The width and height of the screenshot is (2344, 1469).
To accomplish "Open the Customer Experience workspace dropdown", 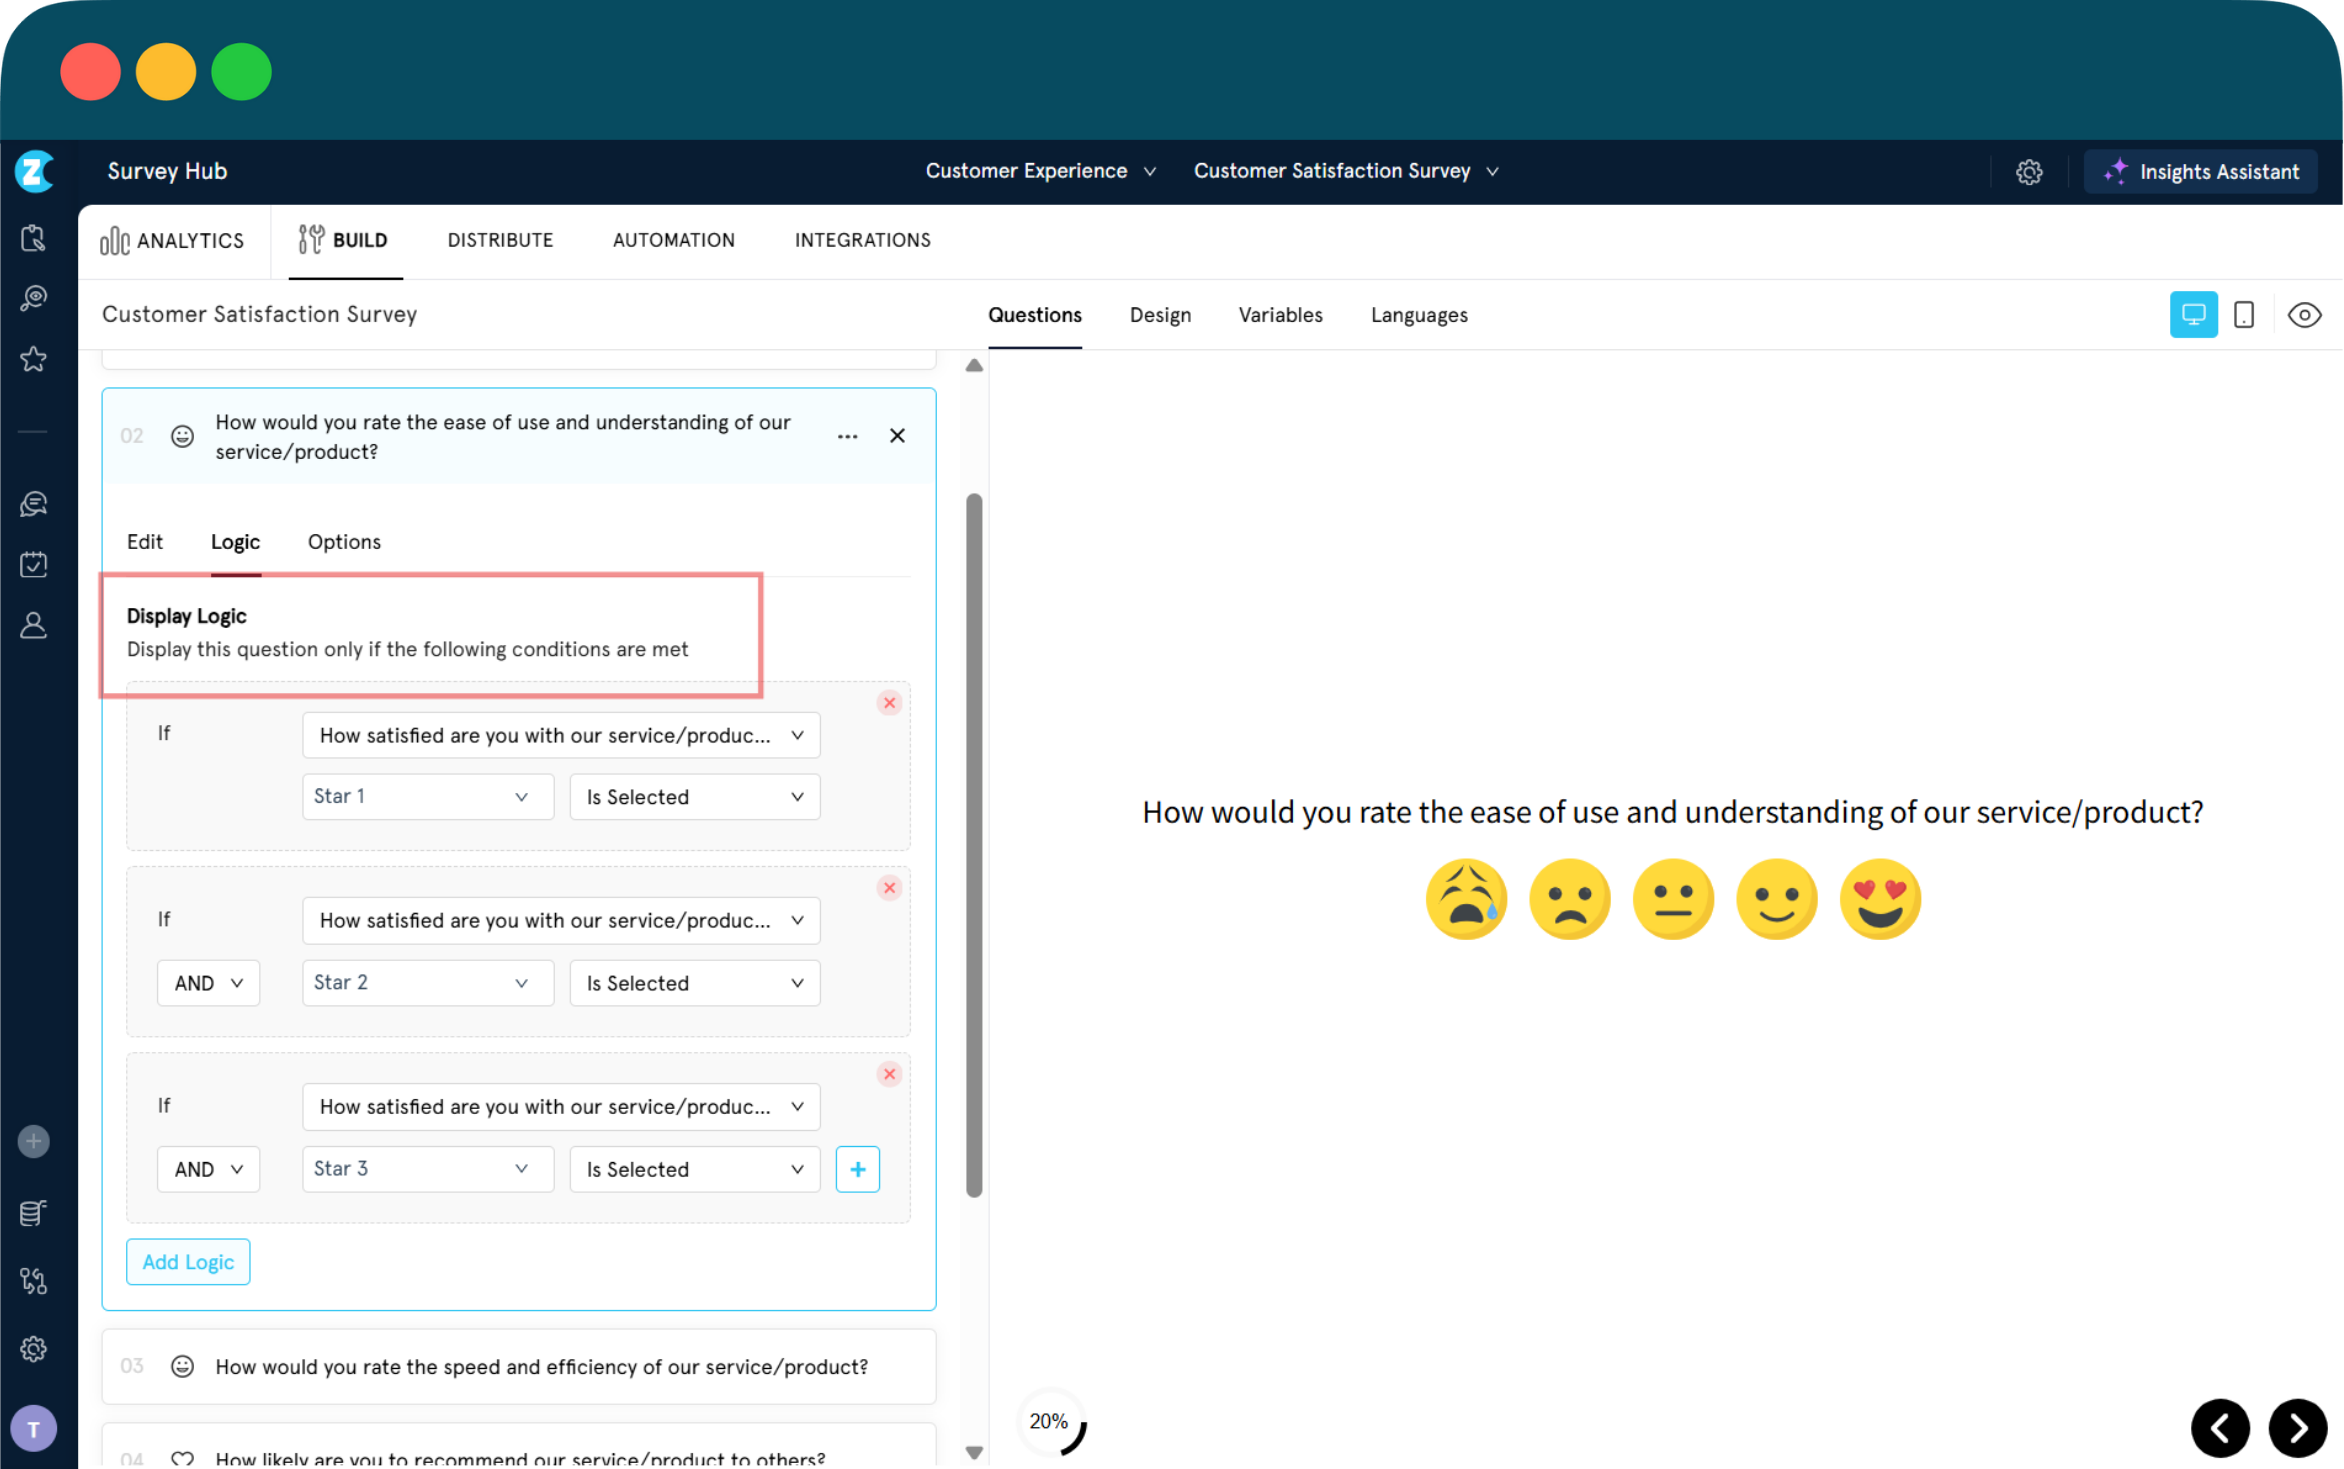I will point(1040,171).
